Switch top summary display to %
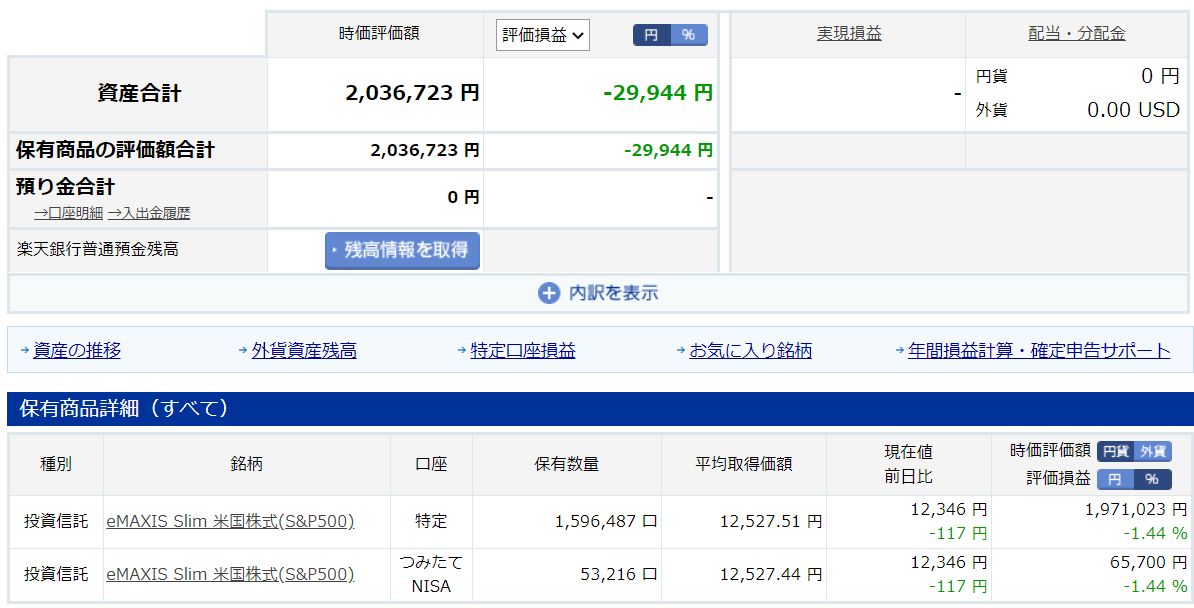 tap(688, 35)
